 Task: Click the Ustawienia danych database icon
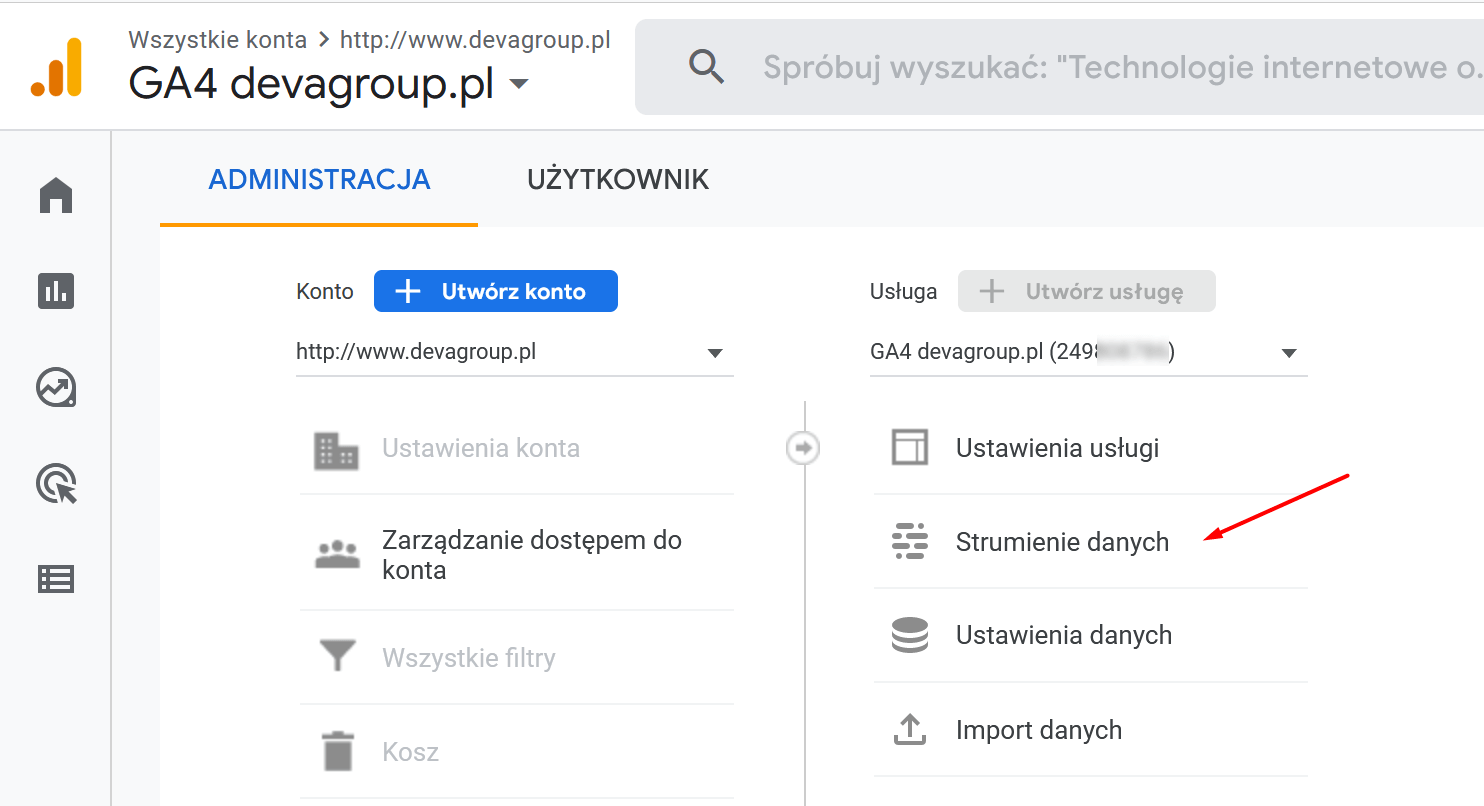[910, 635]
